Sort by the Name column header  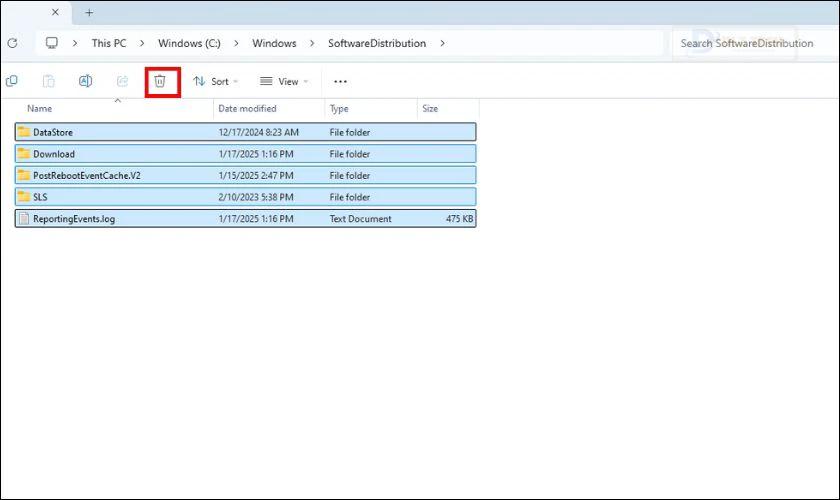click(40, 108)
